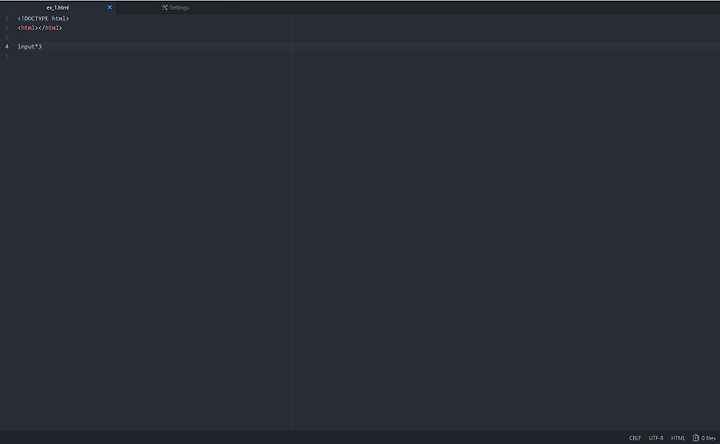This screenshot has width=720, height=444.
Task: Open the Settings tab
Action: [175, 7]
